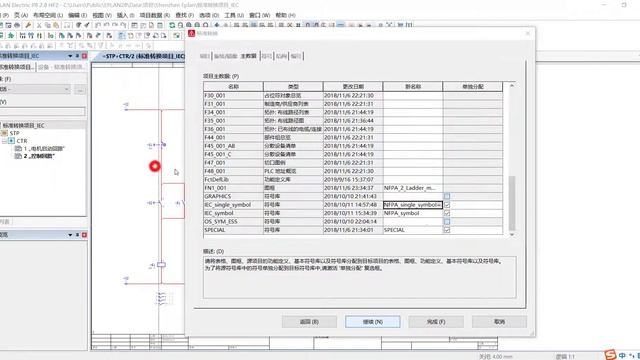
Task: Tick the OS_SYM_ESS row checkbox
Action: [x=447, y=222]
